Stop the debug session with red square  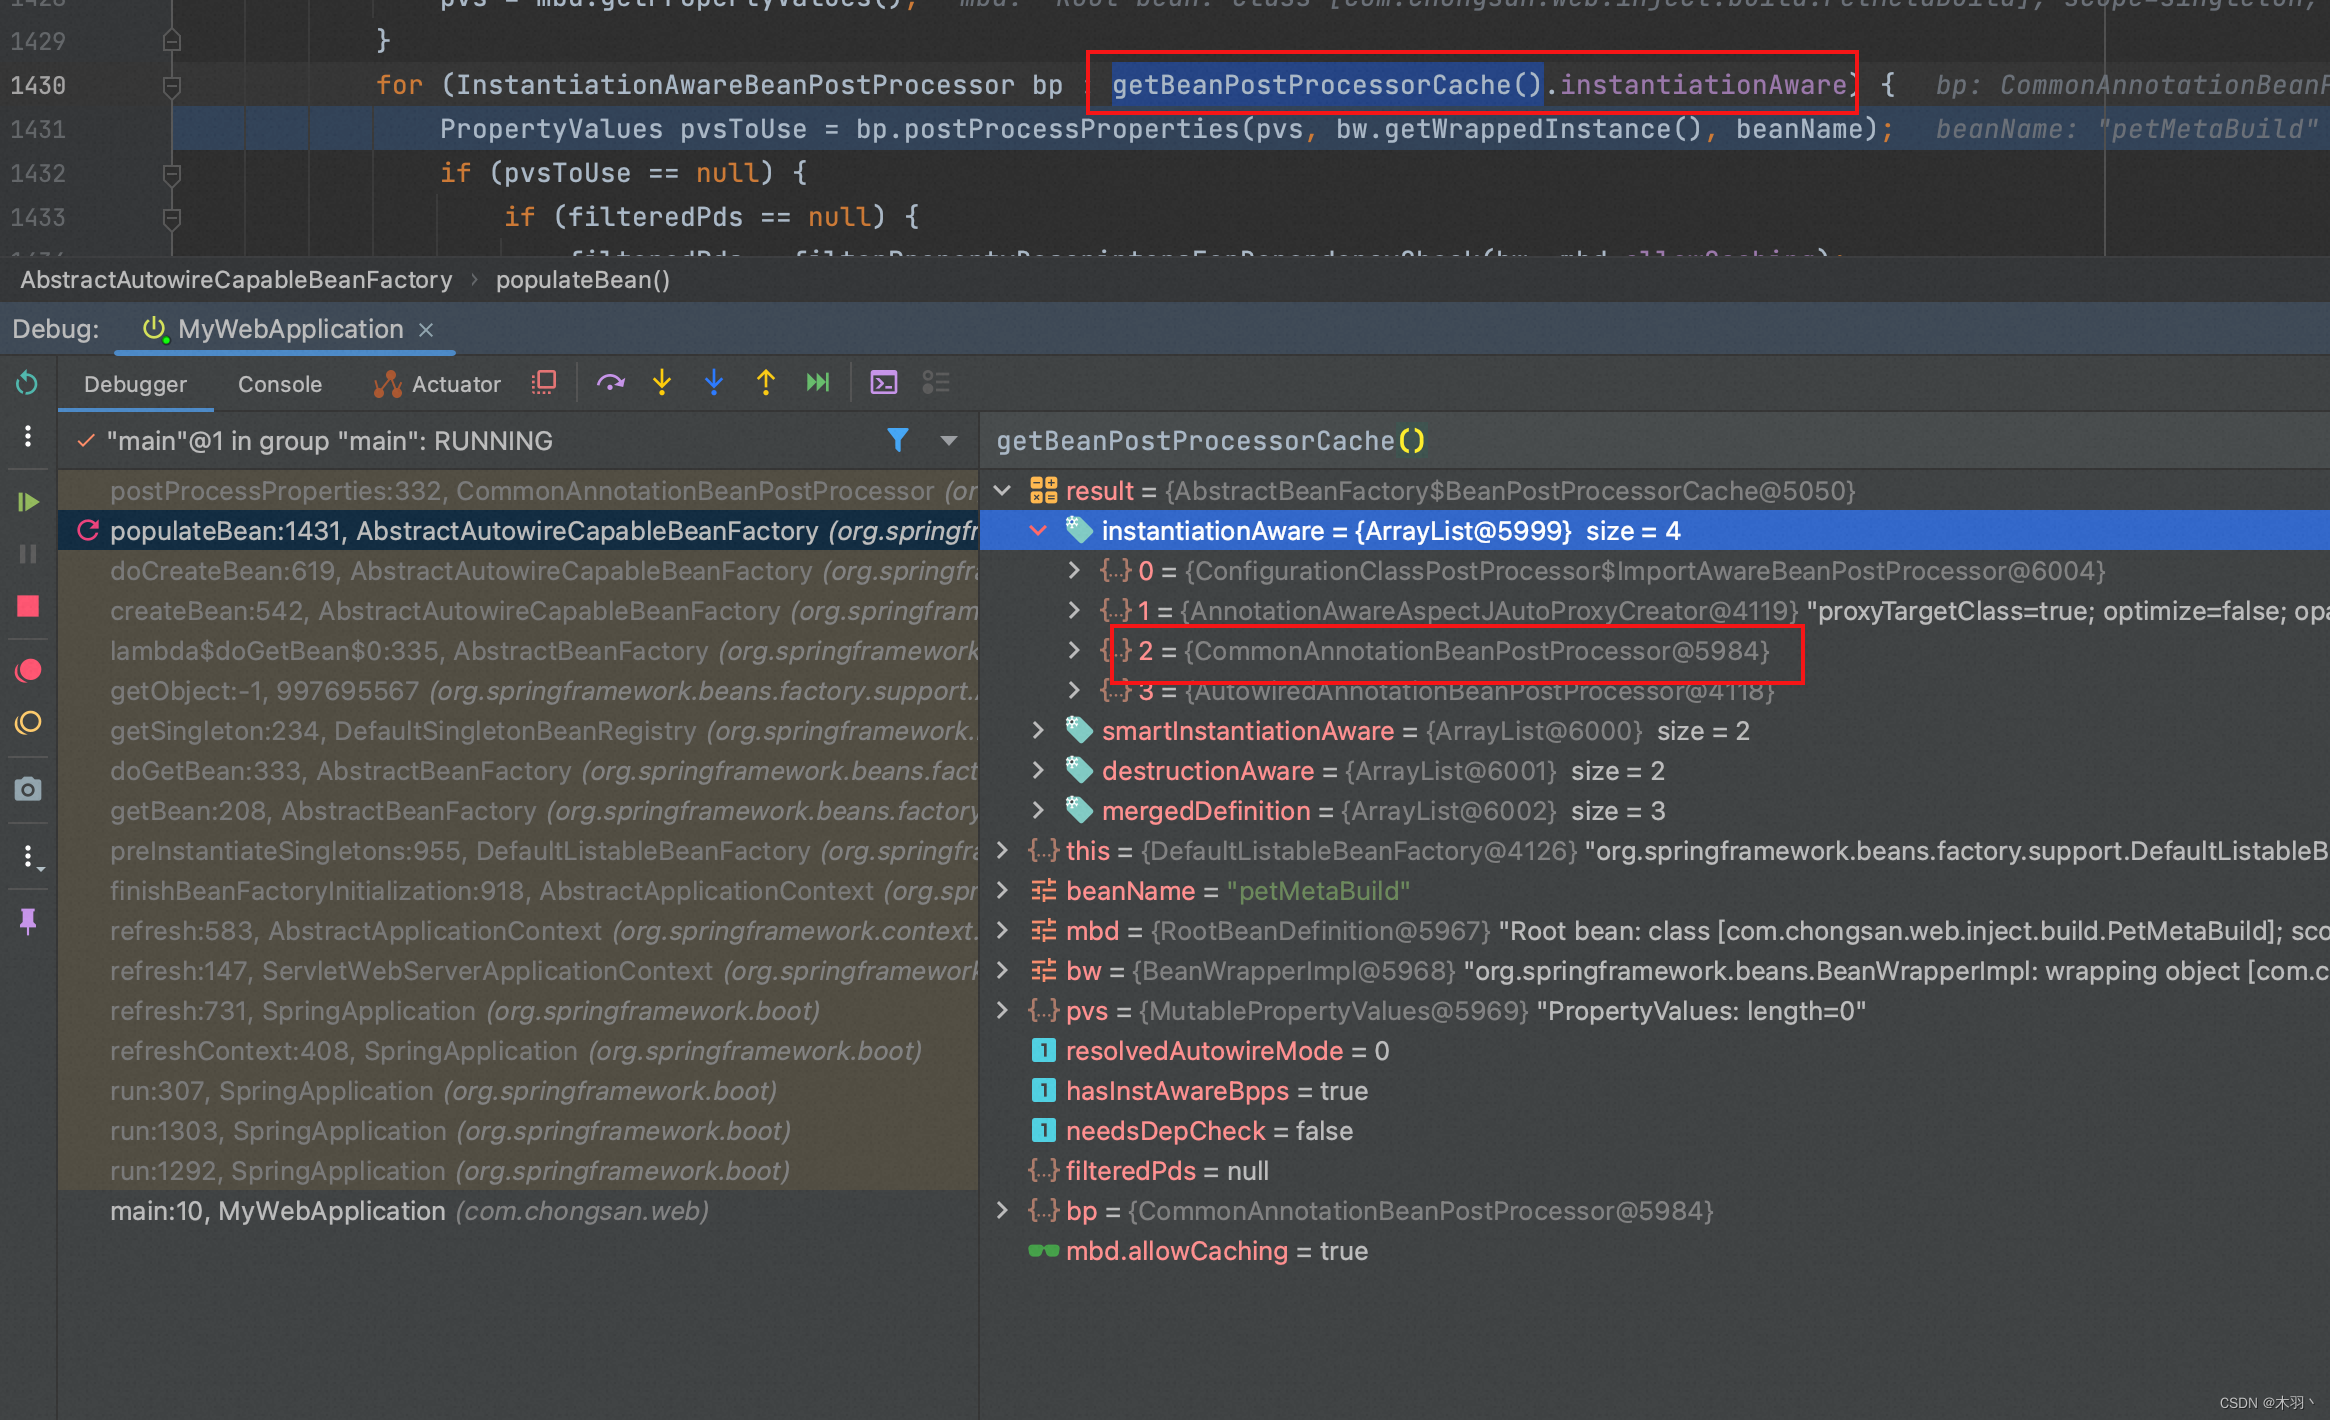28,607
